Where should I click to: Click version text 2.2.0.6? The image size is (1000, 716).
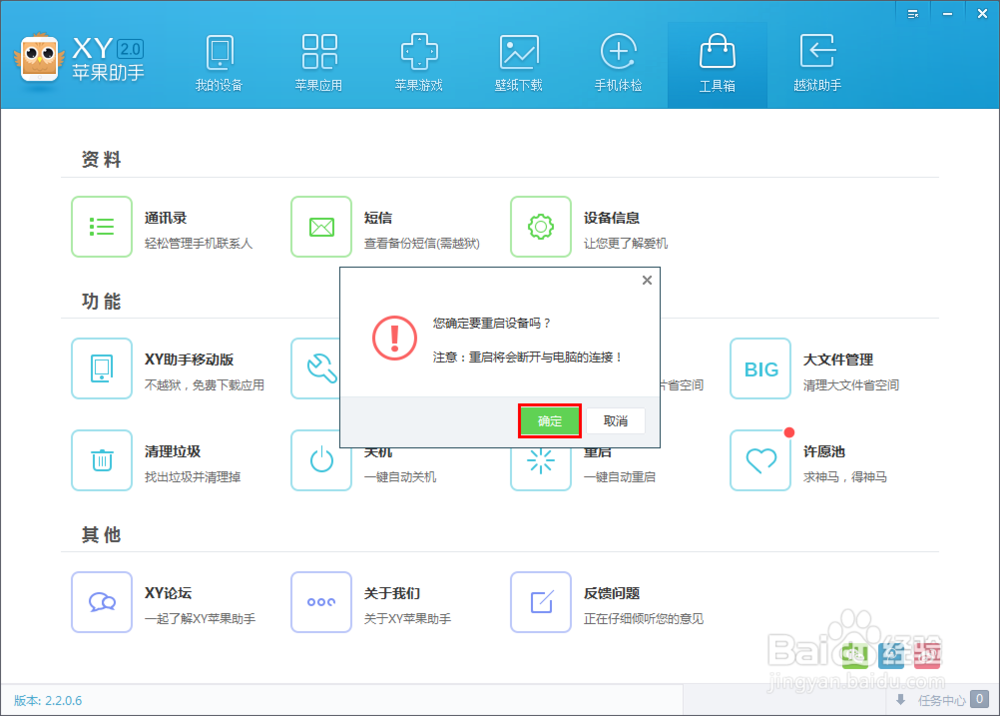point(48,700)
